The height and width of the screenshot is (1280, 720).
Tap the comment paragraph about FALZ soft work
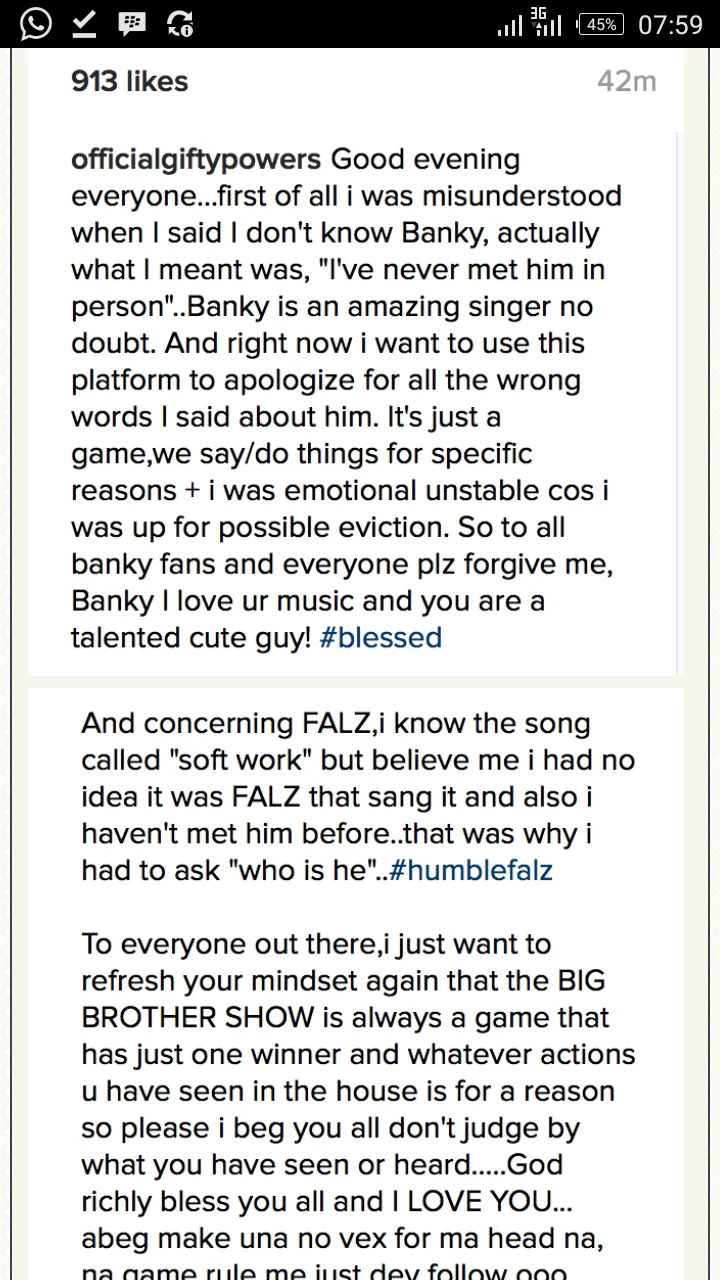click(358, 797)
